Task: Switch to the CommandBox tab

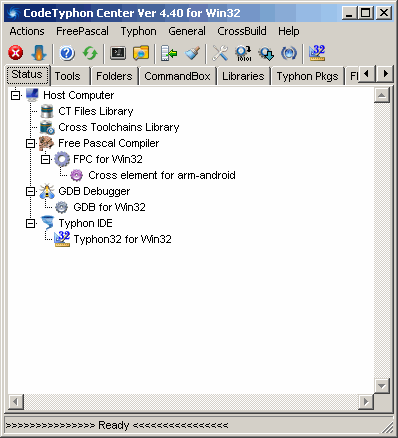Action: (177, 76)
